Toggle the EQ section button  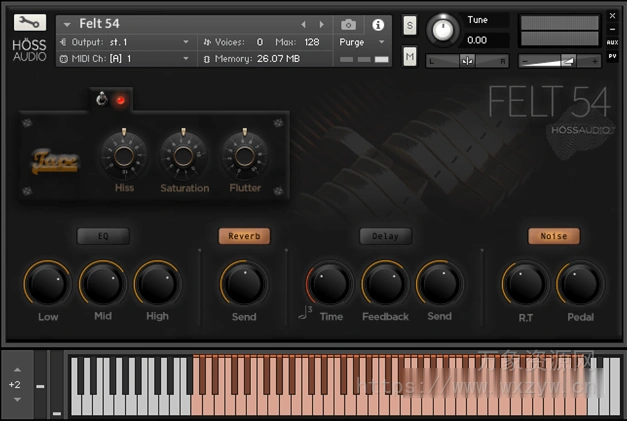click(x=103, y=236)
